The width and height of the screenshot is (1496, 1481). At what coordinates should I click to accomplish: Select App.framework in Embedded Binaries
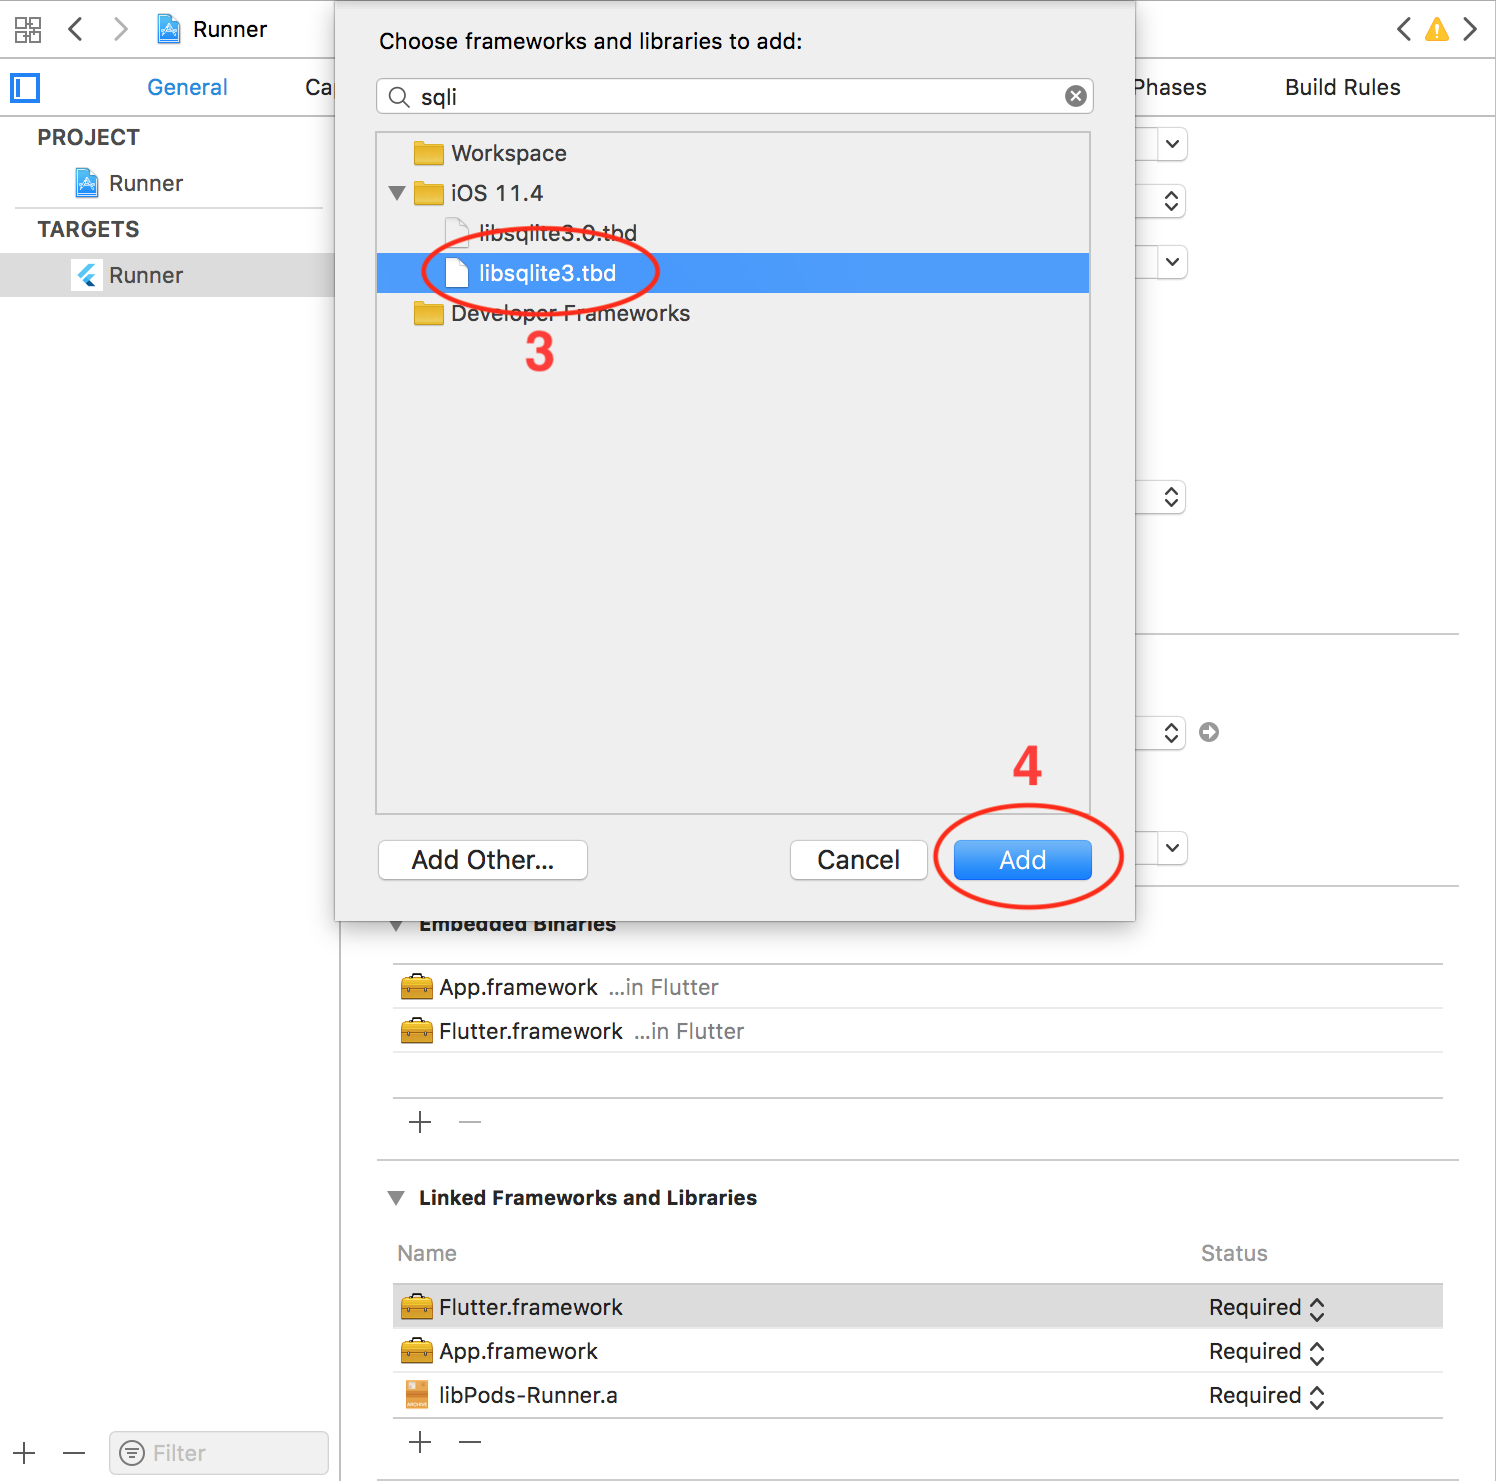pos(918,987)
